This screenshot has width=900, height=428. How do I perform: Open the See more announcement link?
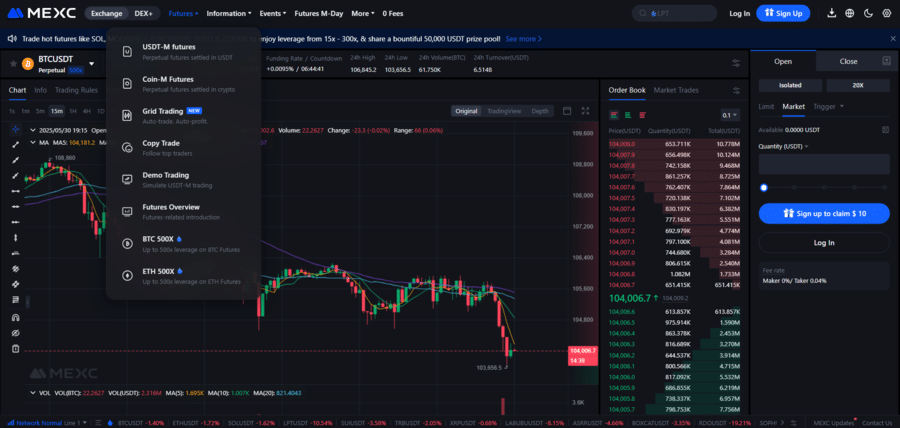pyautogui.click(x=523, y=39)
